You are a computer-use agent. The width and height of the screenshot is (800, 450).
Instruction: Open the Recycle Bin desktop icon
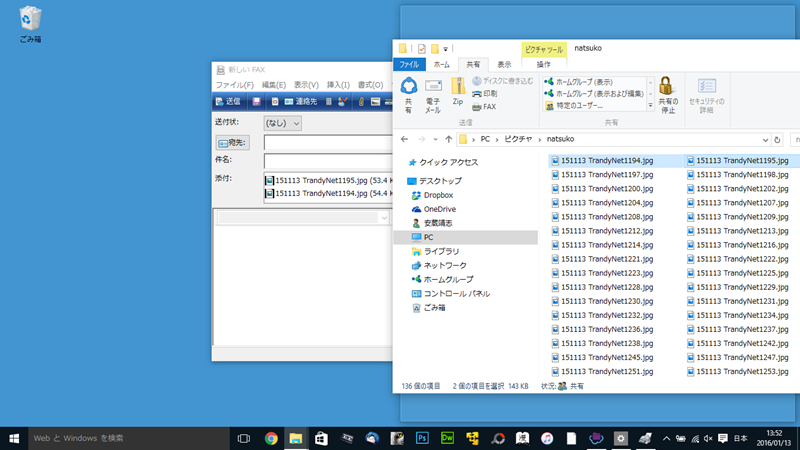(x=31, y=20)
